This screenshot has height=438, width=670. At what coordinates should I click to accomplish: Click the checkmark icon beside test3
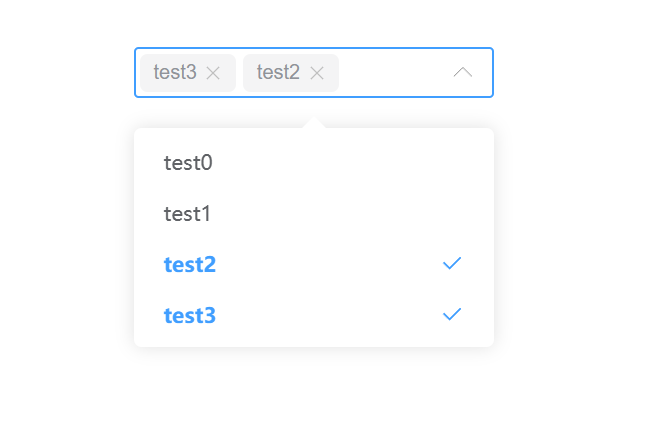[452, 314]
